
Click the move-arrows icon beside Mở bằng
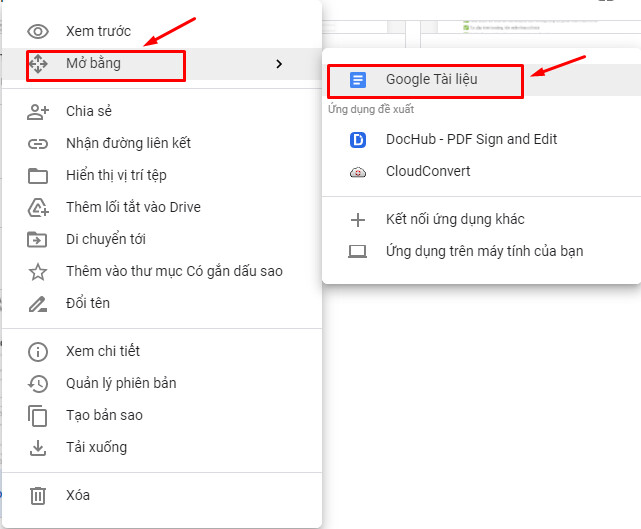tap(38, 64)
